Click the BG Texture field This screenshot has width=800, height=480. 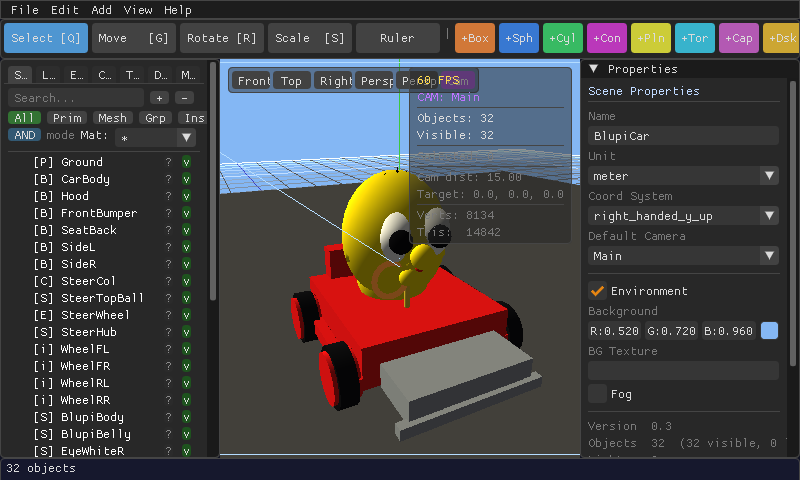pyautogui.click(x=683, y=370)
